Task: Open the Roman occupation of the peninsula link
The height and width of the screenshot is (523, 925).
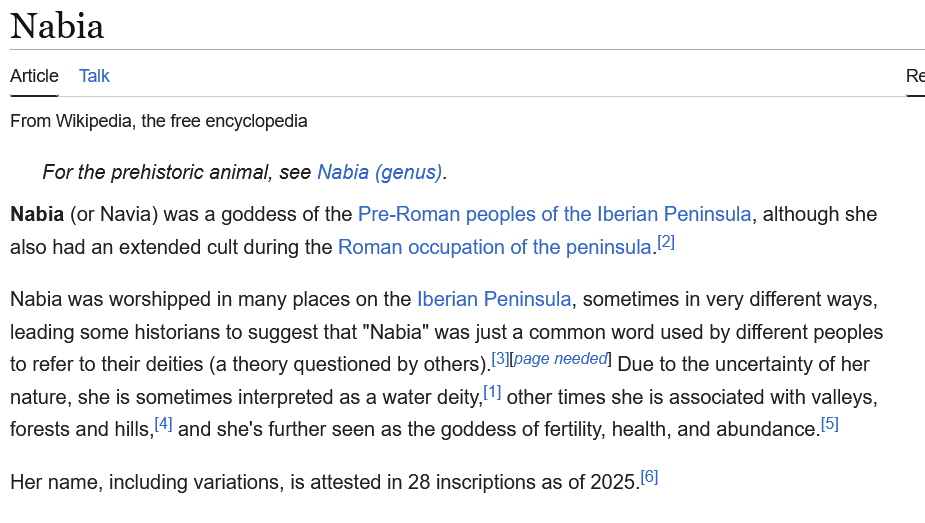Action: point(494,247)
